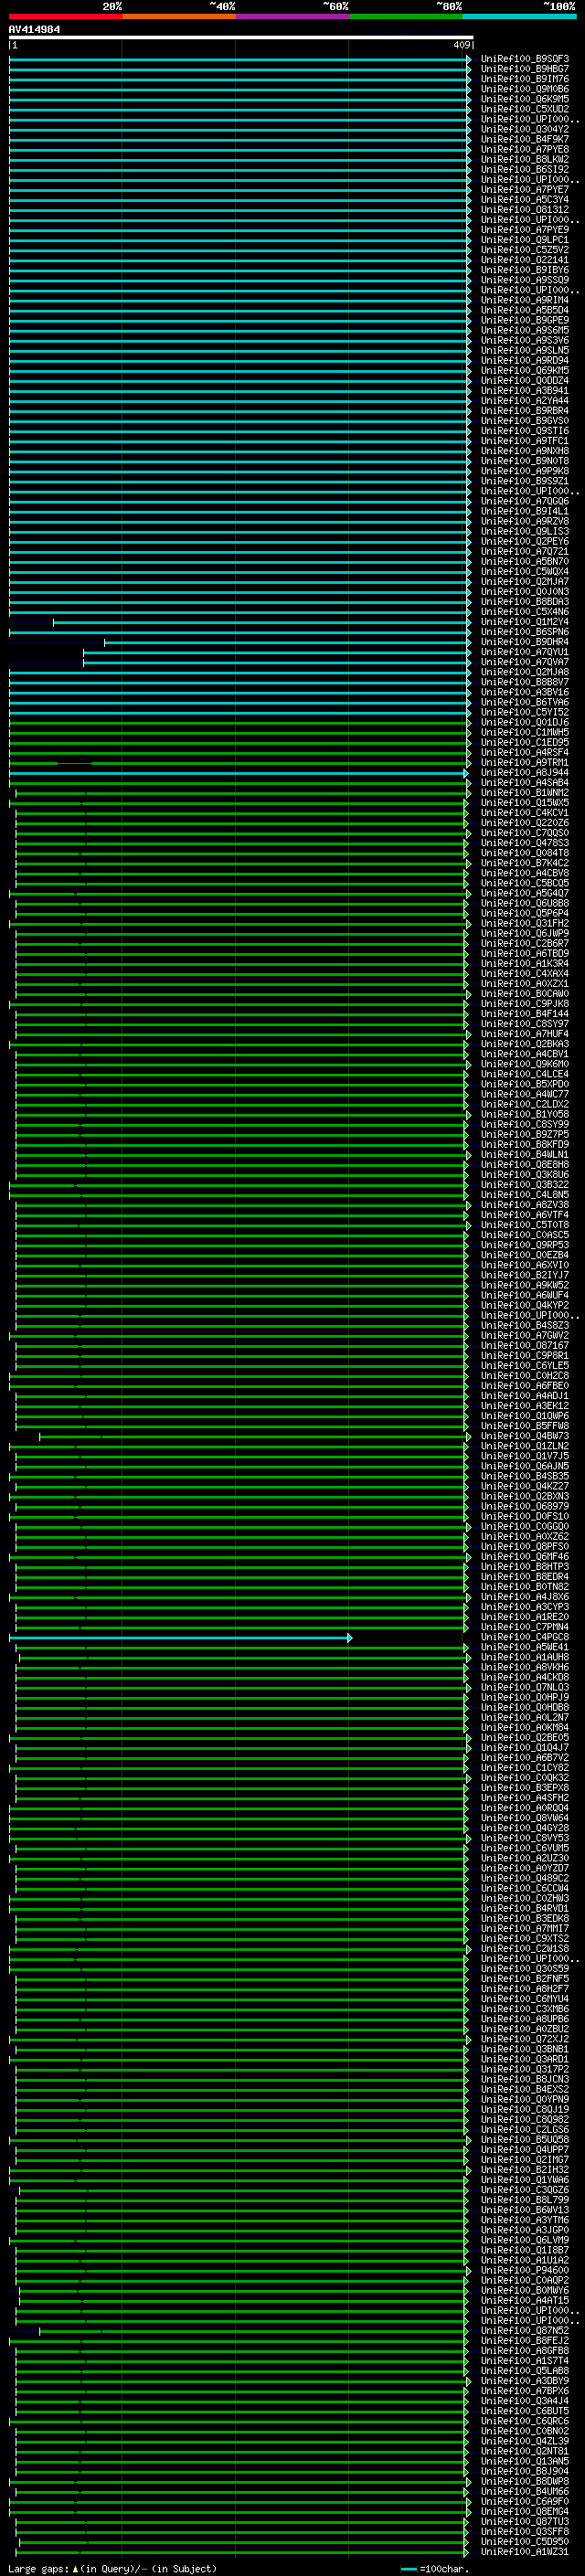
Task: Click the cyan alignment bar for UniRef100_B9DHR4
Action: pos(288,642)
